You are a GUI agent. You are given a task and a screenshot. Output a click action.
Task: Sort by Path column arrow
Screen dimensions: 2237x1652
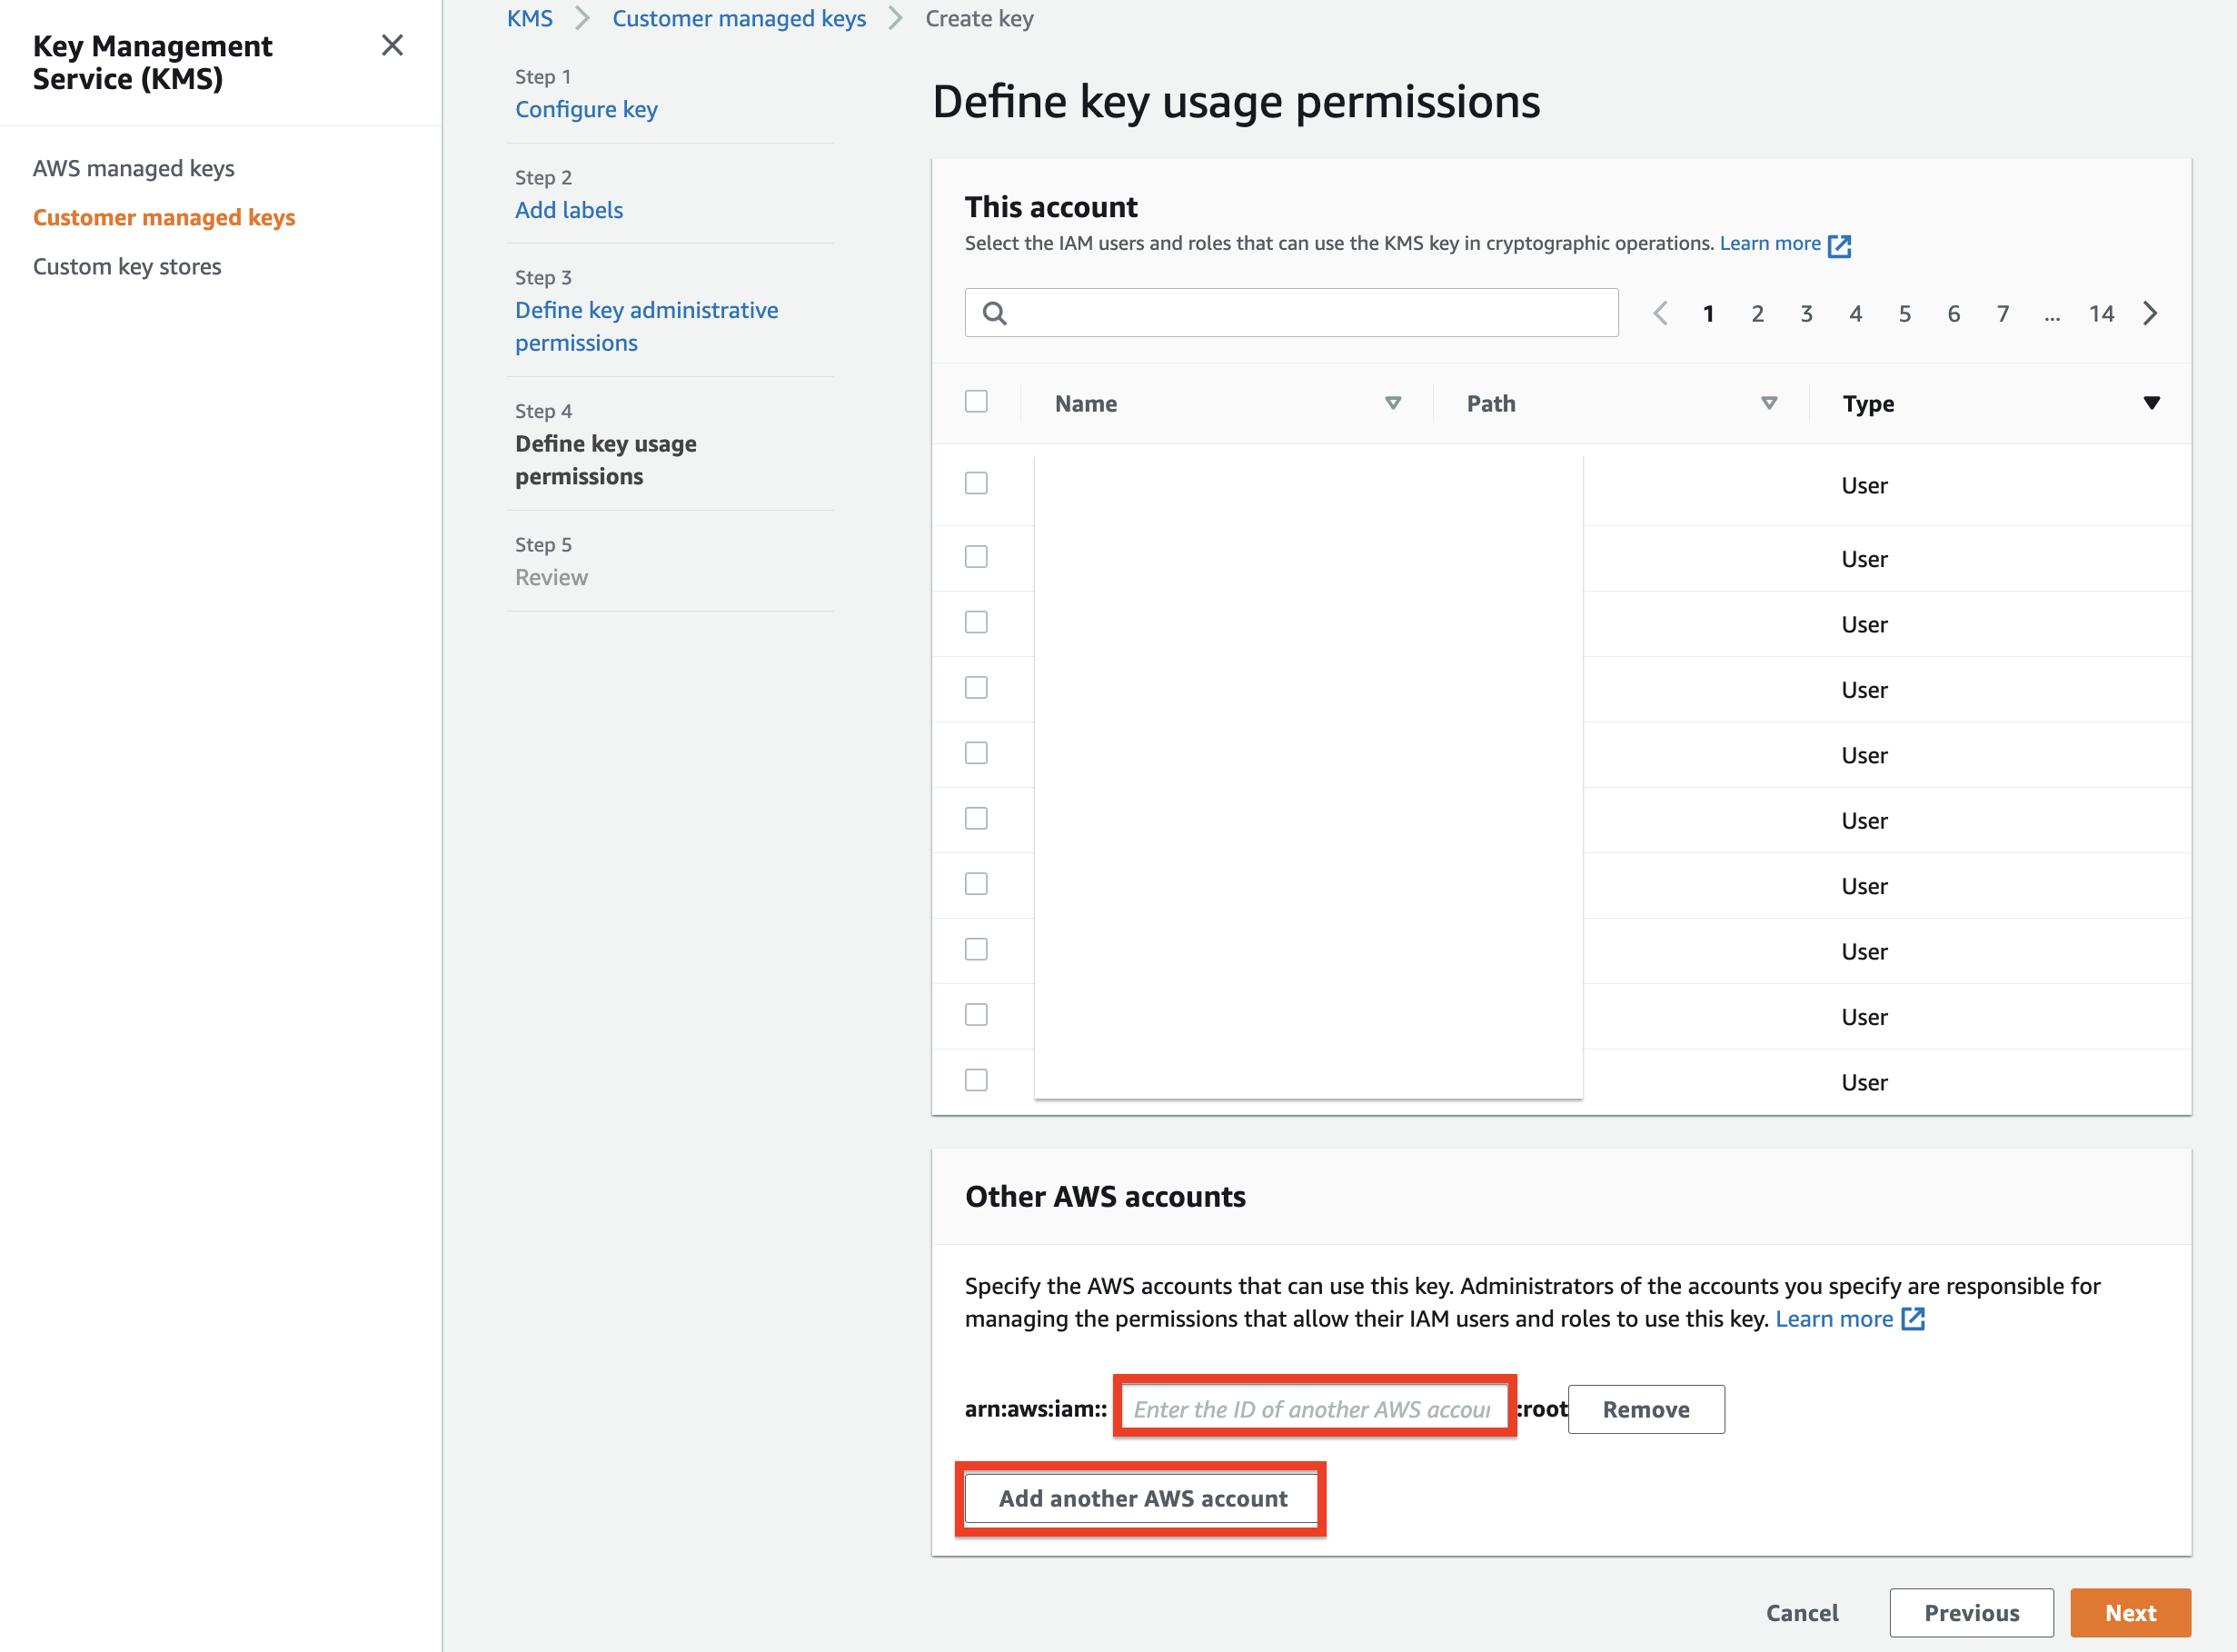pyautogui.click(x=1768, y=403)
